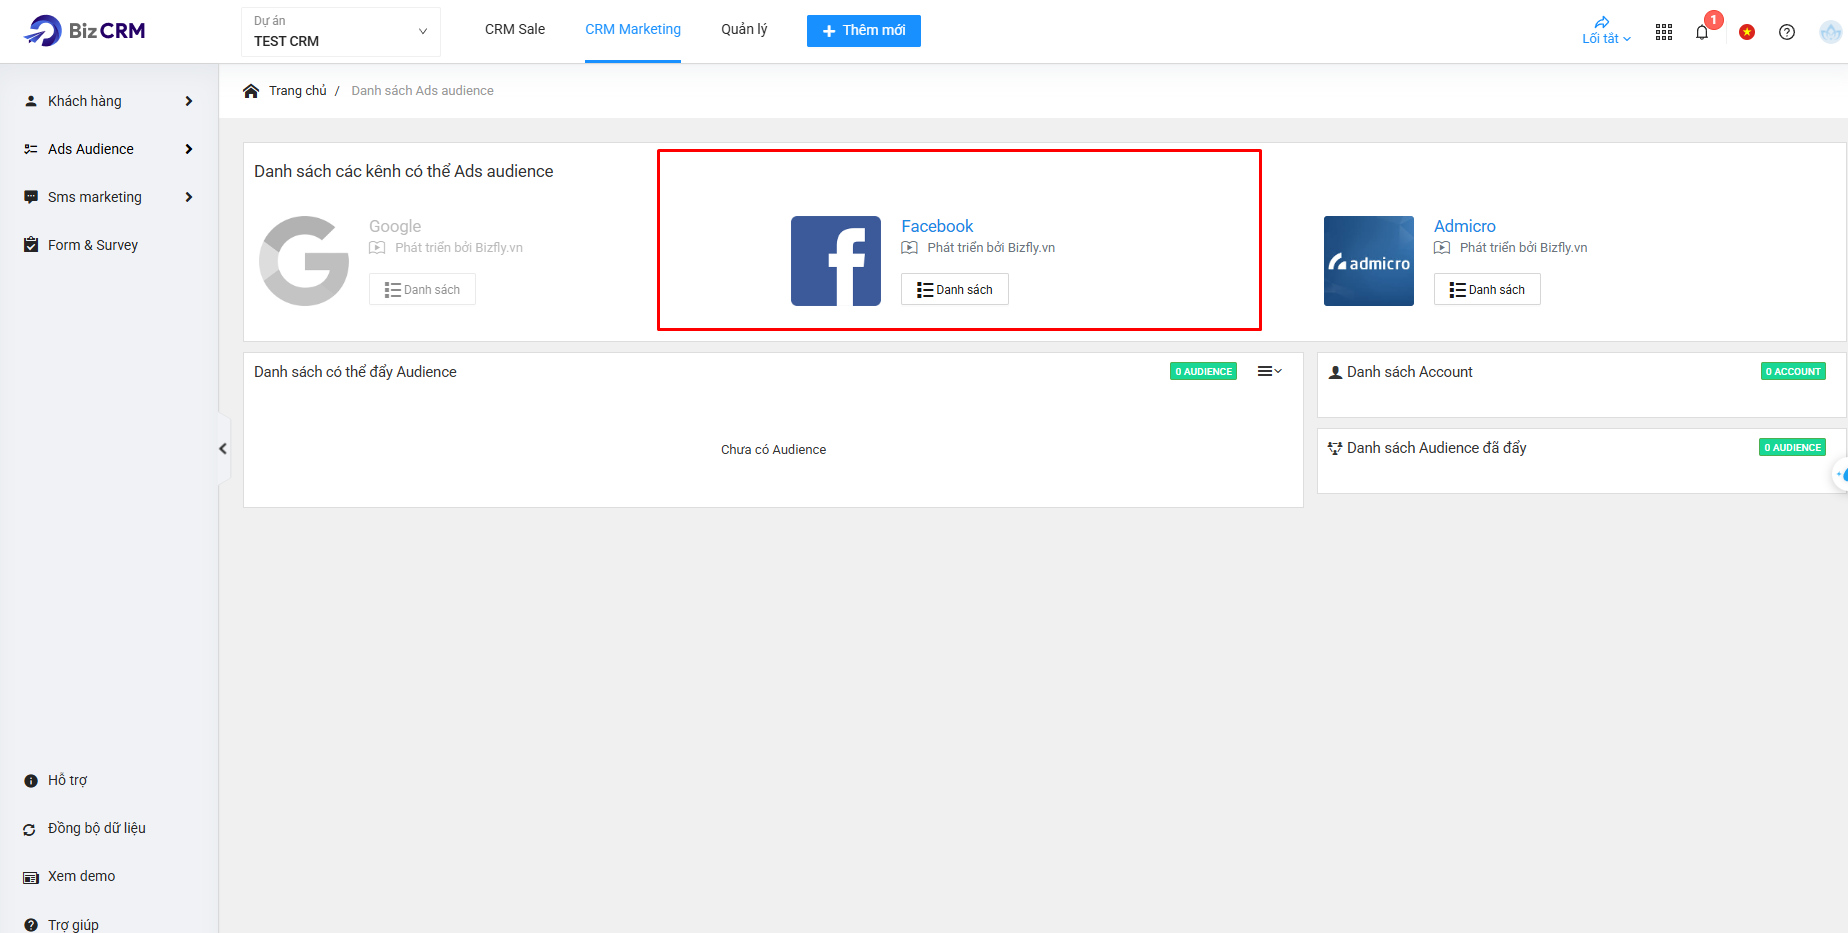Click video icon beside Facebook developer text
The height and width of the screenshot is (933, 1848).
coord(909,248)
